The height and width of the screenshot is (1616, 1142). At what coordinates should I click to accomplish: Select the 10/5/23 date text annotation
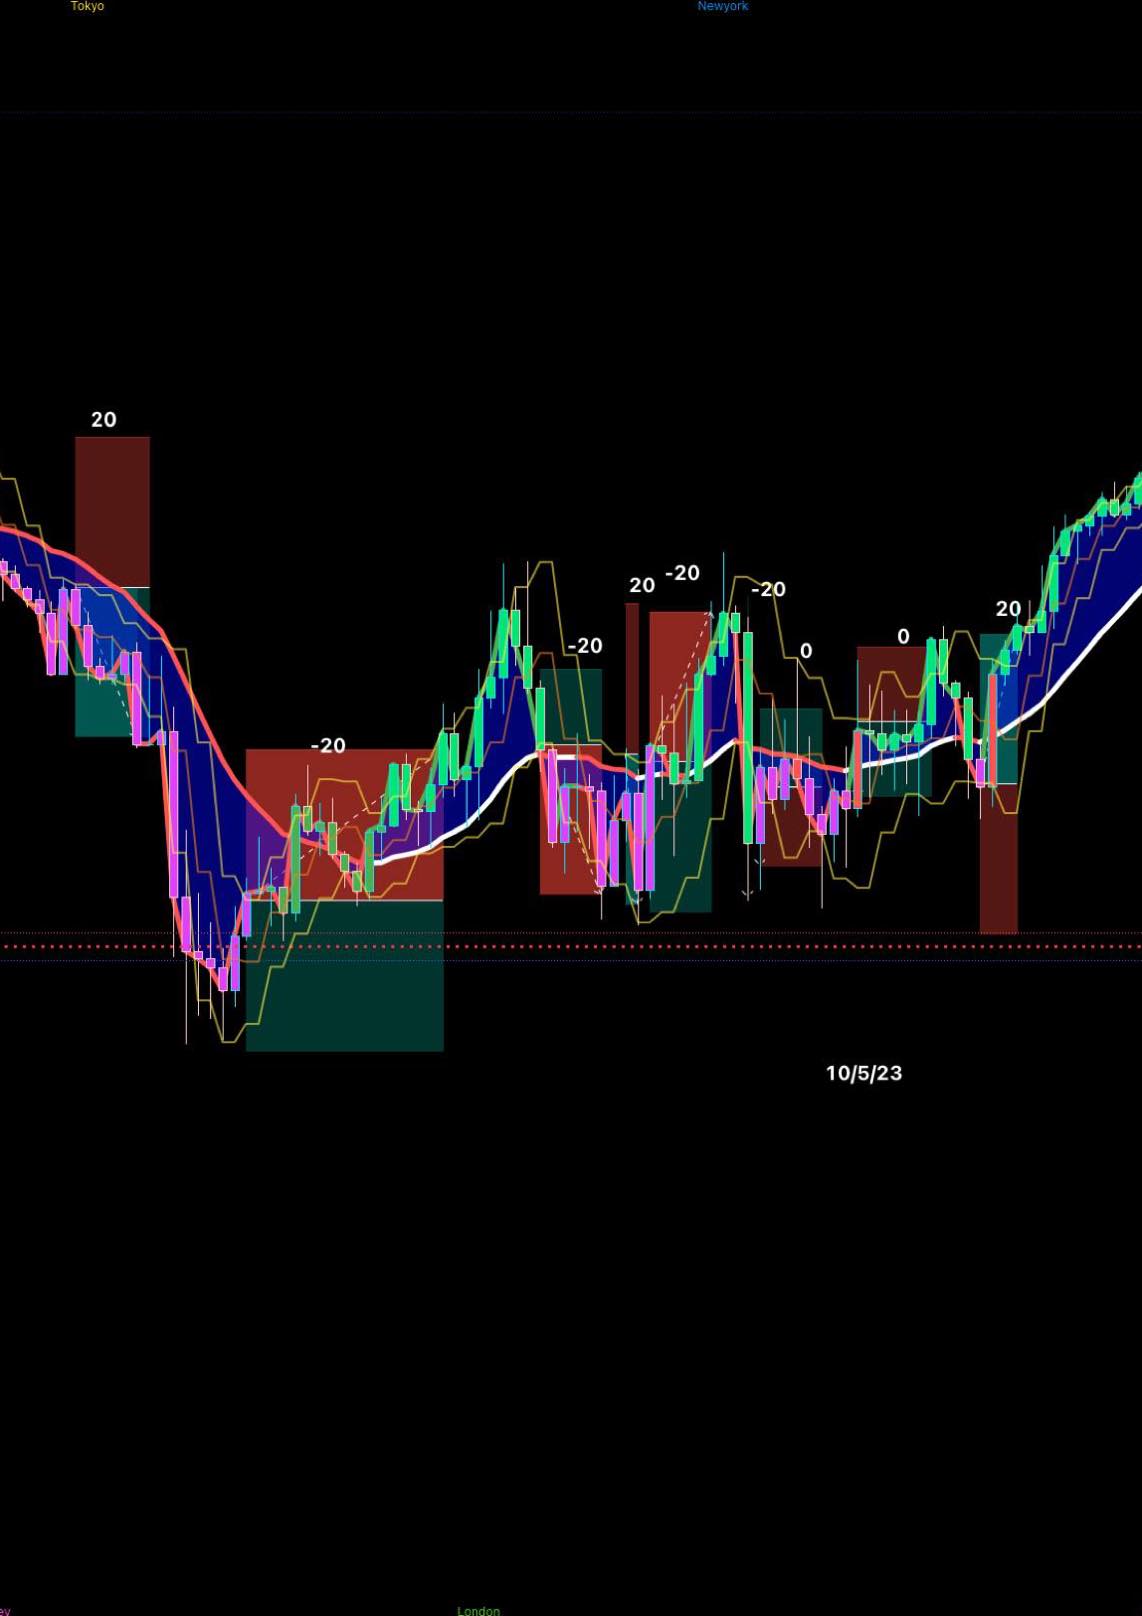(x=863, y=1073)
